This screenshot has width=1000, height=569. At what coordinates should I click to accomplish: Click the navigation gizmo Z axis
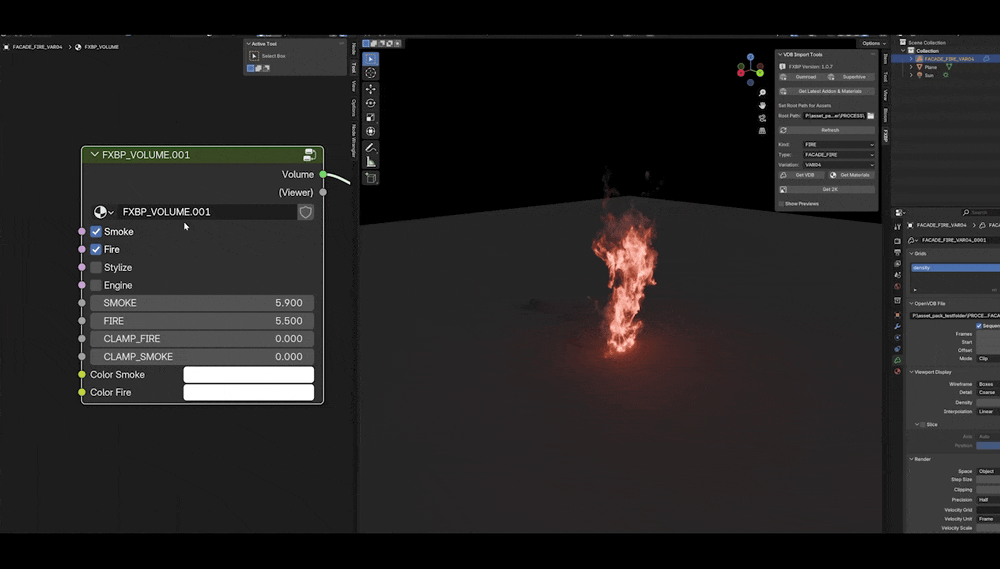[x=751, y=57]
